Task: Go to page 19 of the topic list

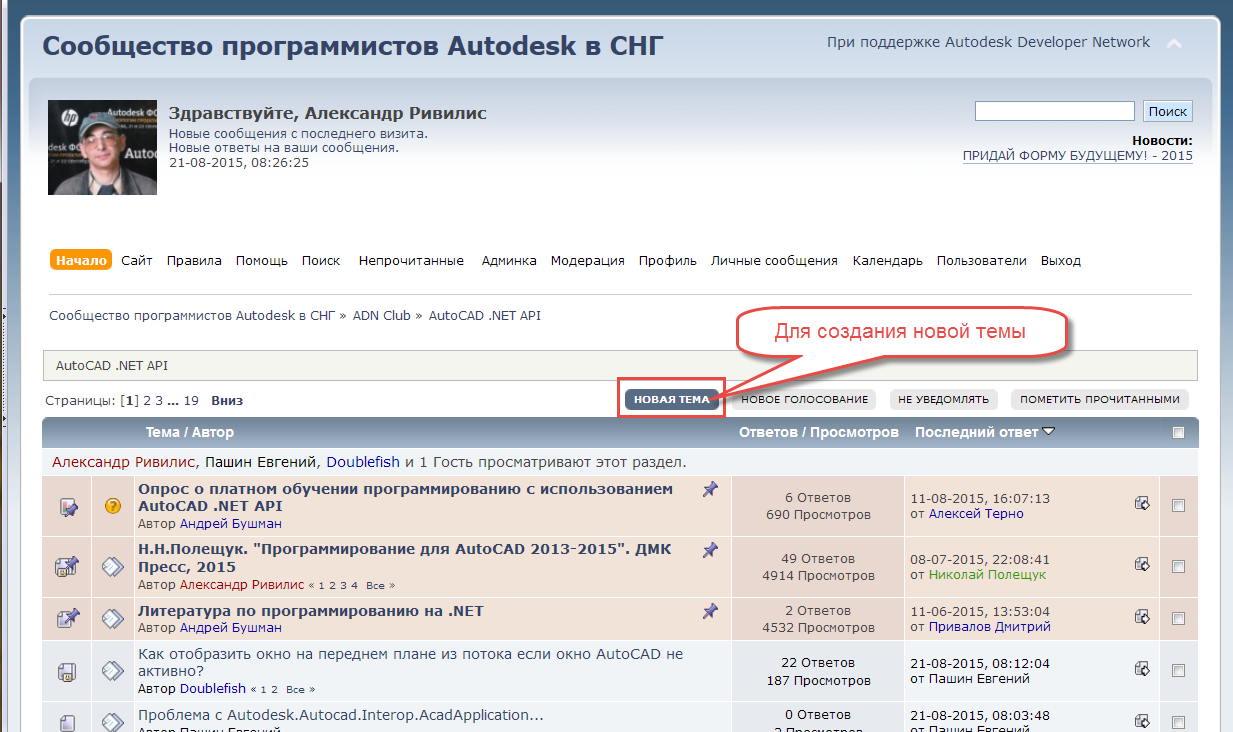Action: point(191,400)
